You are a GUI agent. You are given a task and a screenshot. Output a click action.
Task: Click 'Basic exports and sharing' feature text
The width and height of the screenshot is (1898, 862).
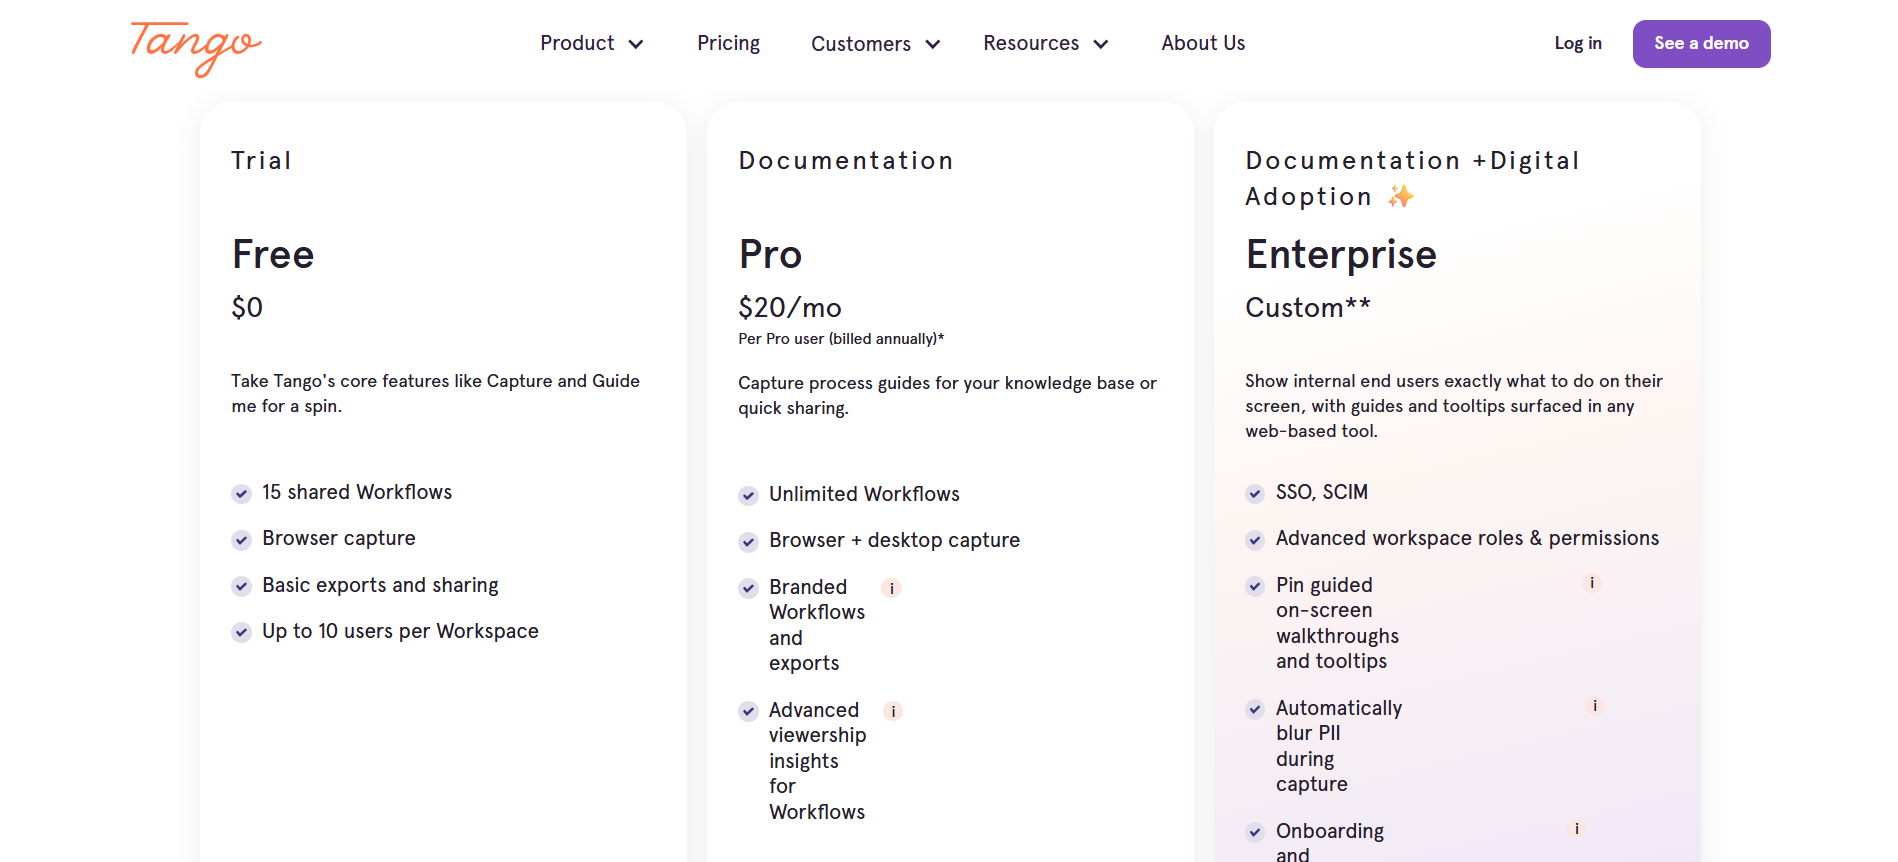(380, 585)
